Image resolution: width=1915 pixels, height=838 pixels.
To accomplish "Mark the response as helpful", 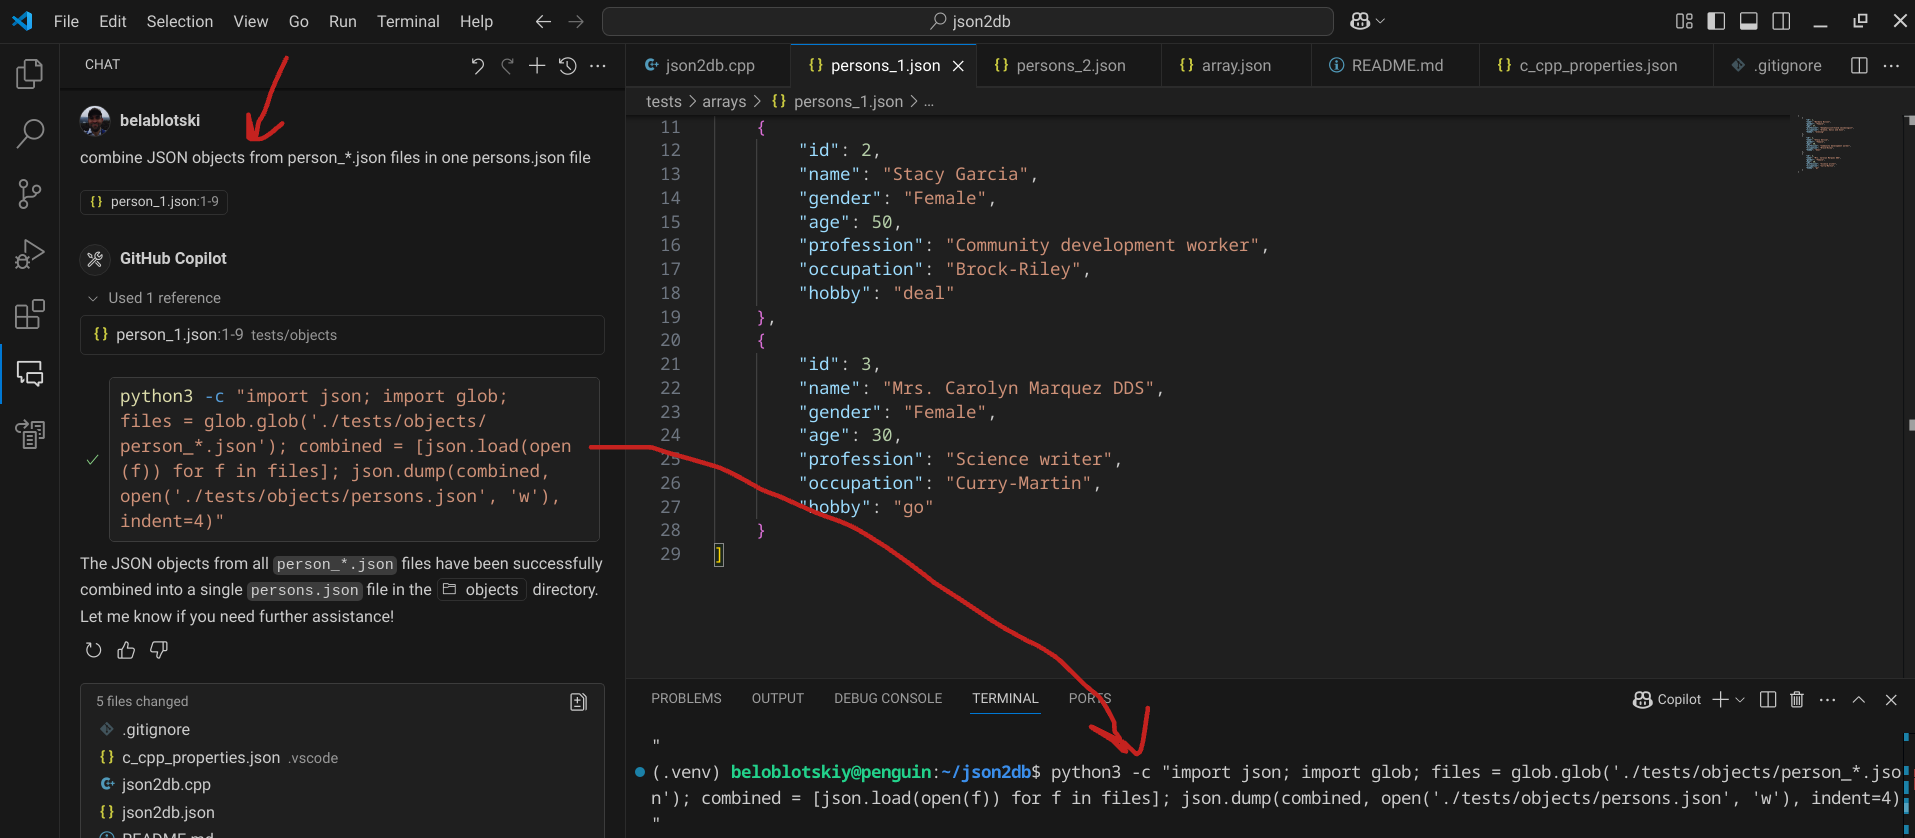I will tap(126, 650).
